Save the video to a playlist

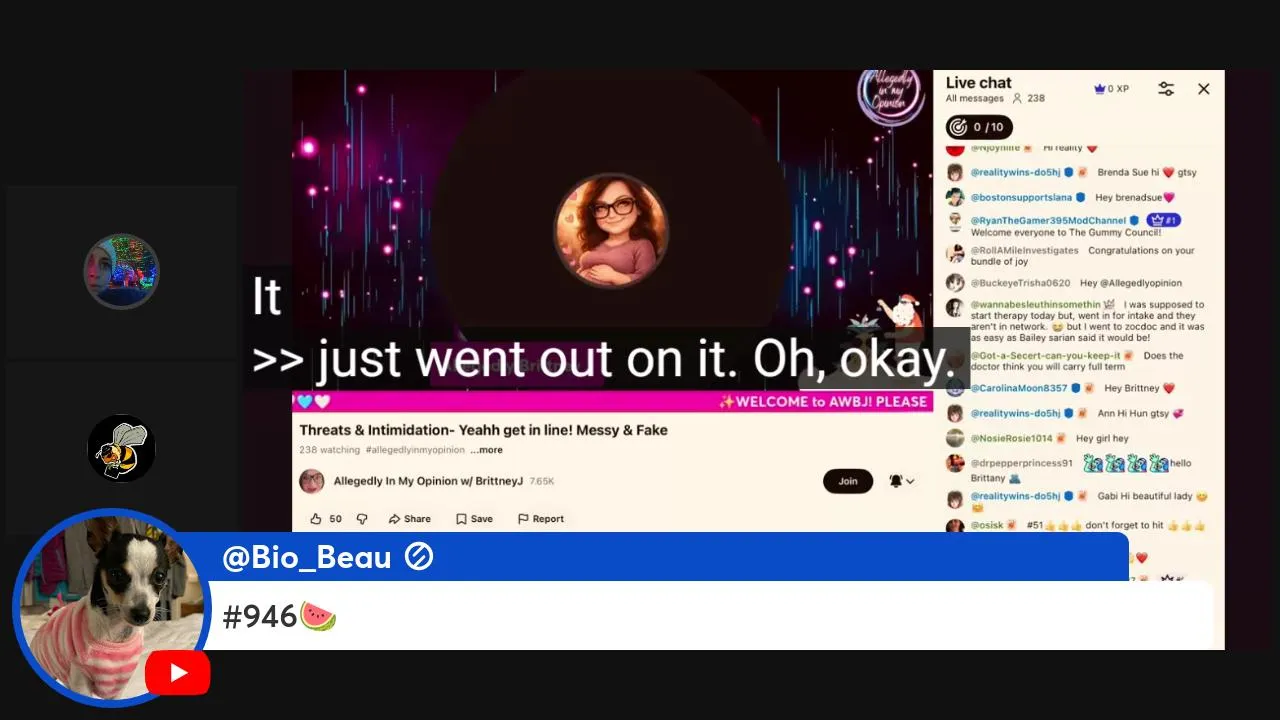[475, 519]
